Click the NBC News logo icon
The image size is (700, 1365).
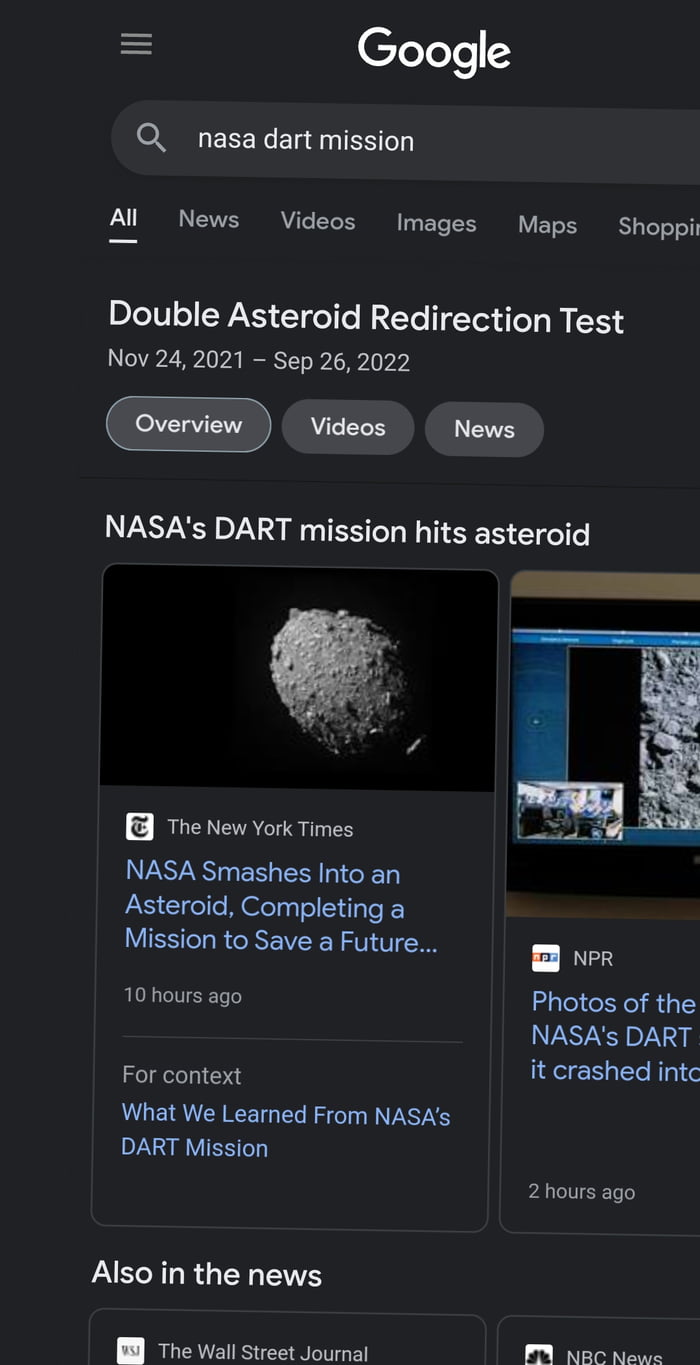(x=539, y=1355)
